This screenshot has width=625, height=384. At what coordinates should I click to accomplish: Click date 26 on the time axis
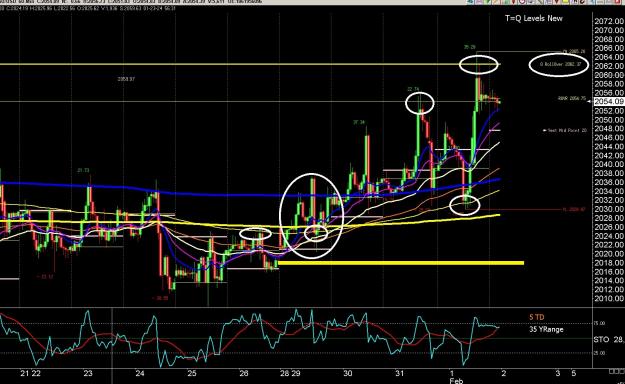pos(244,374)
